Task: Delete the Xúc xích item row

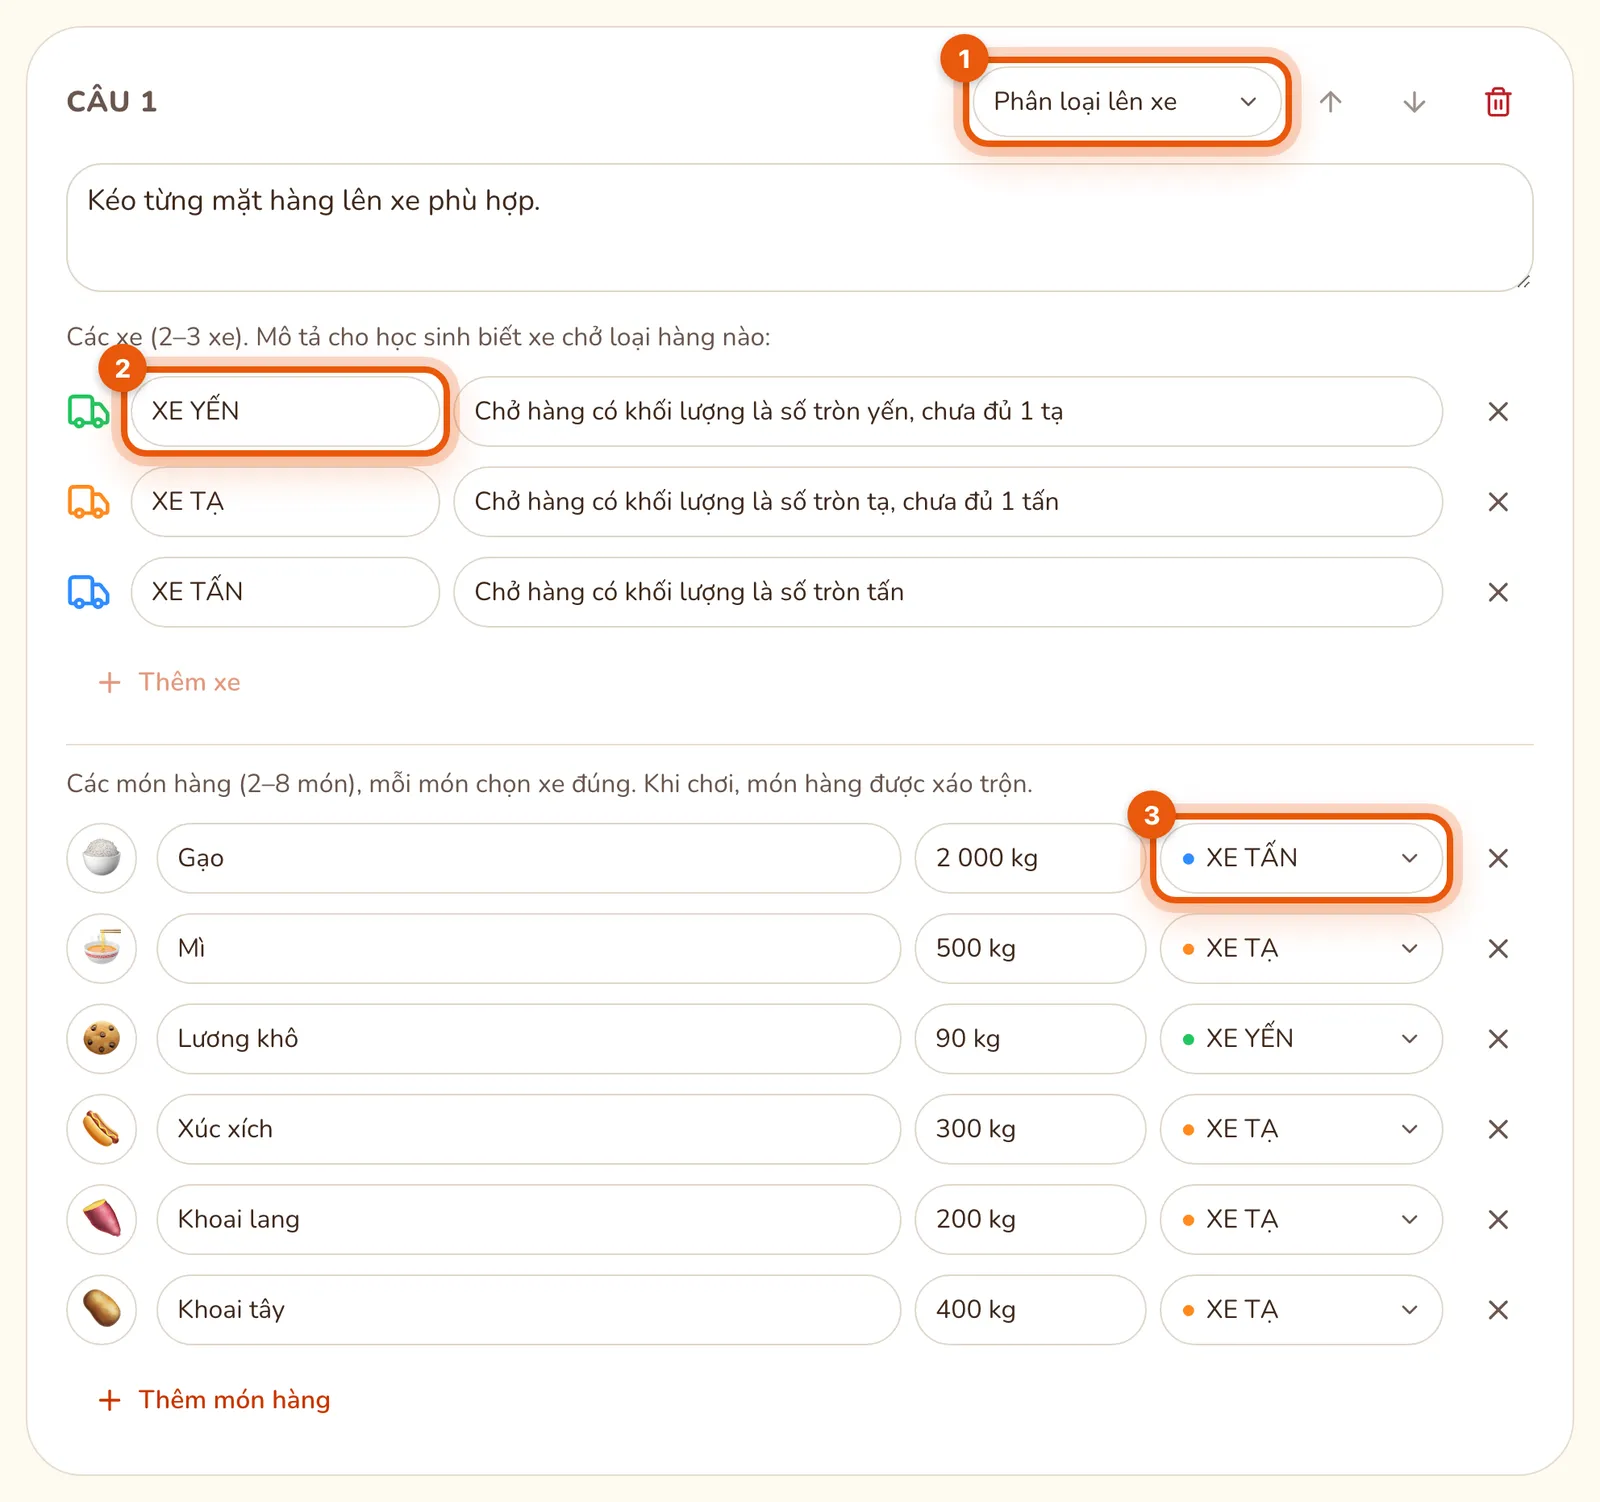Action: coord(1498,1129)
